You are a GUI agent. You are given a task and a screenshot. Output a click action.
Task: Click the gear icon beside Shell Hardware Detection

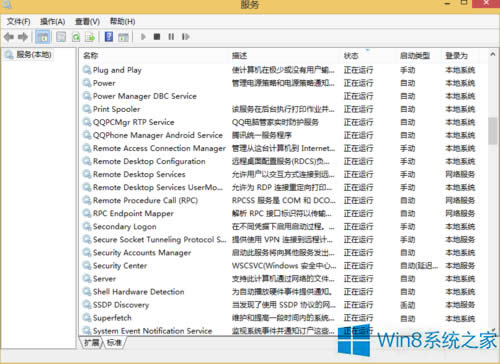pyautogui.click(x=87, y=292)
